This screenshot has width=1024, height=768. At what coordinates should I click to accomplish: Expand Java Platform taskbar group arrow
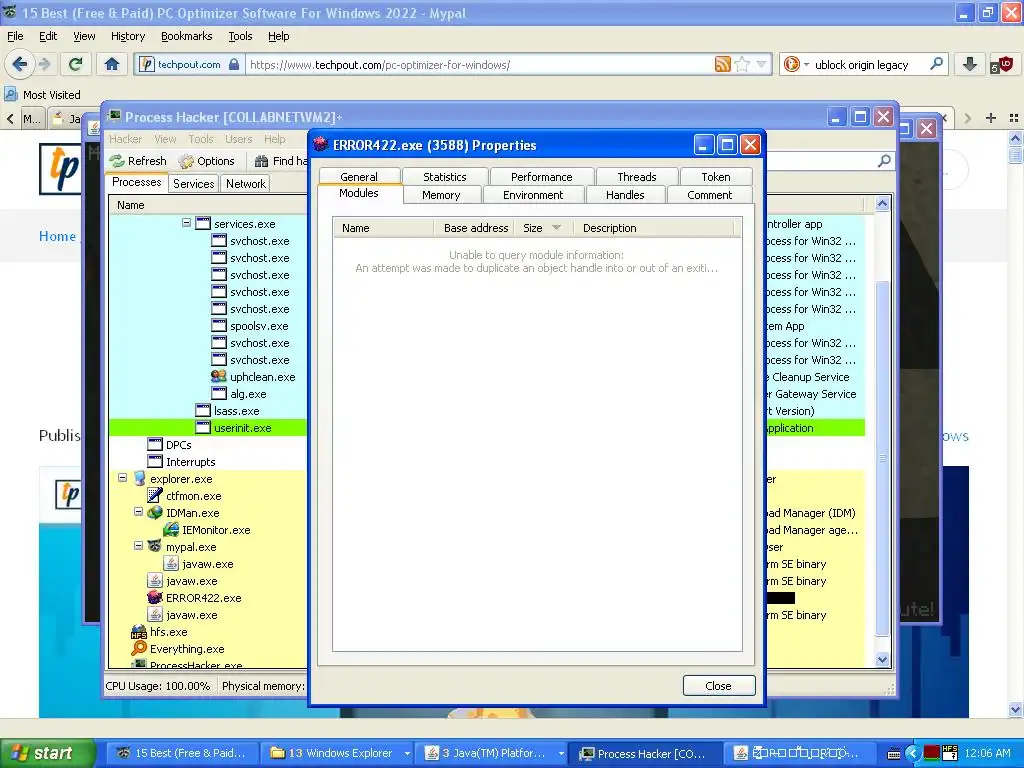pyautogui.click(x=560, y=753)
